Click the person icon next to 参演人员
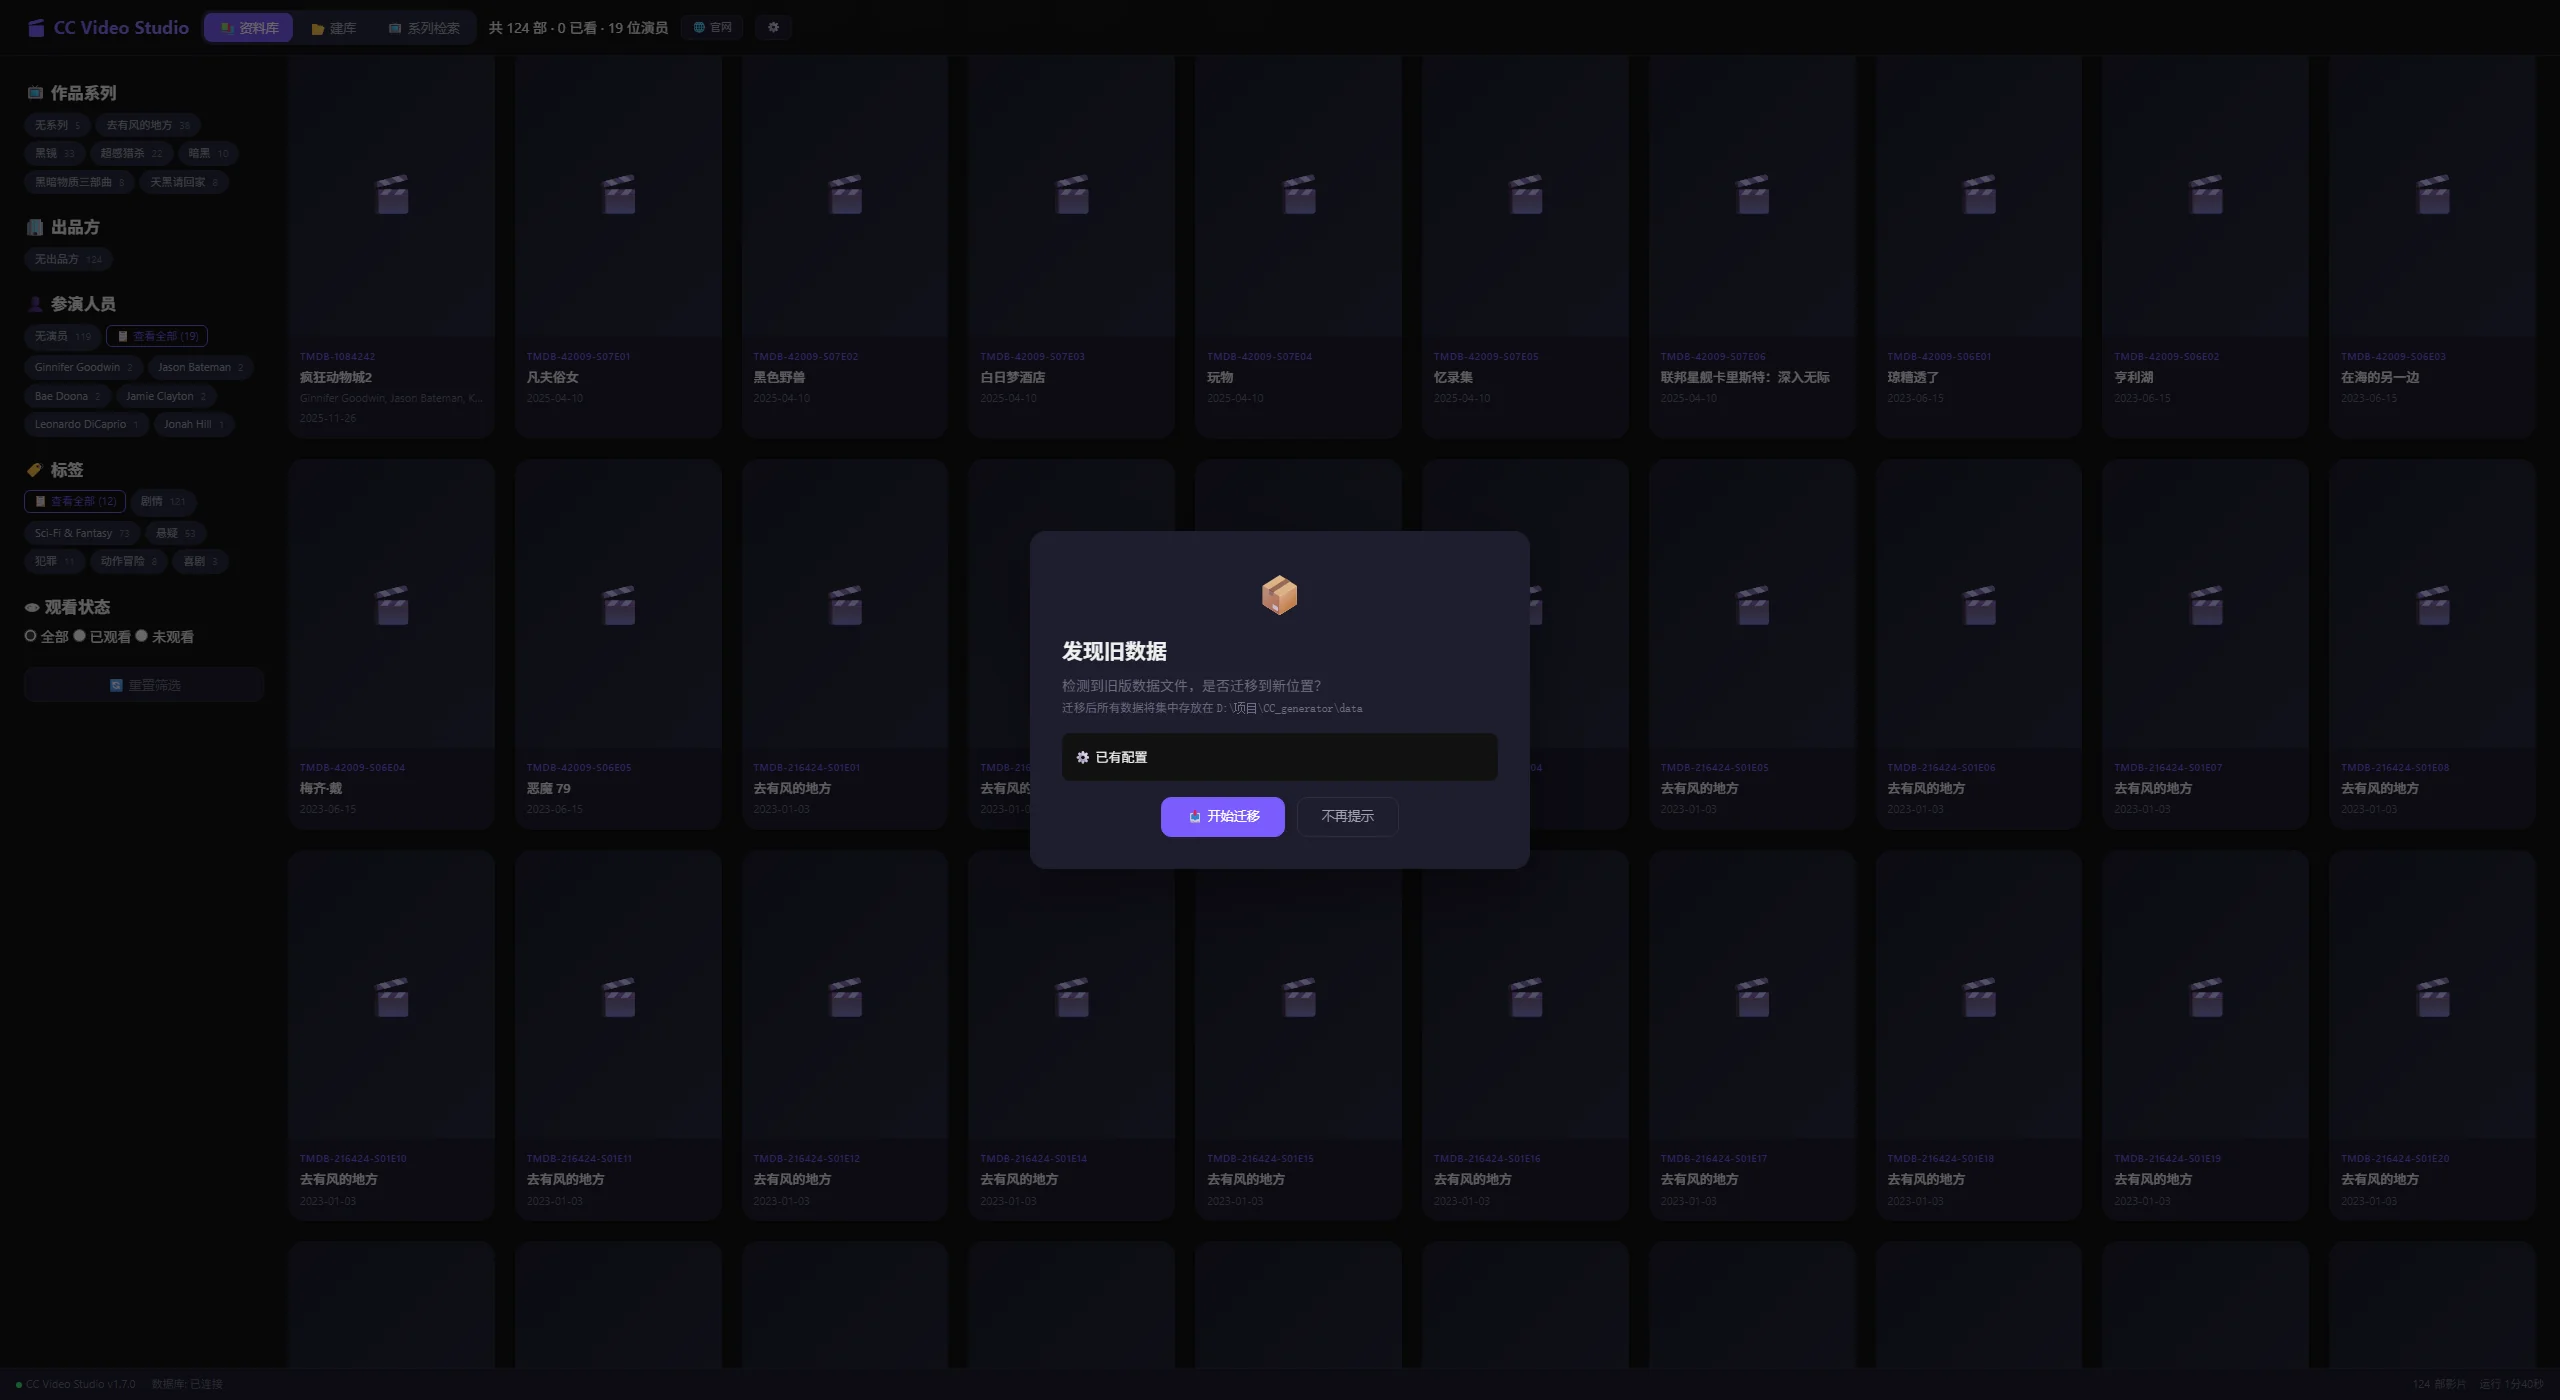 (35, 304)
